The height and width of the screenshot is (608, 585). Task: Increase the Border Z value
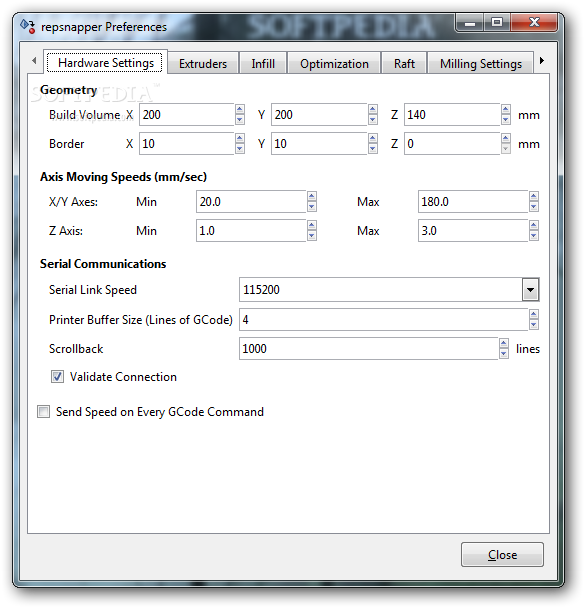click(506, 138)
